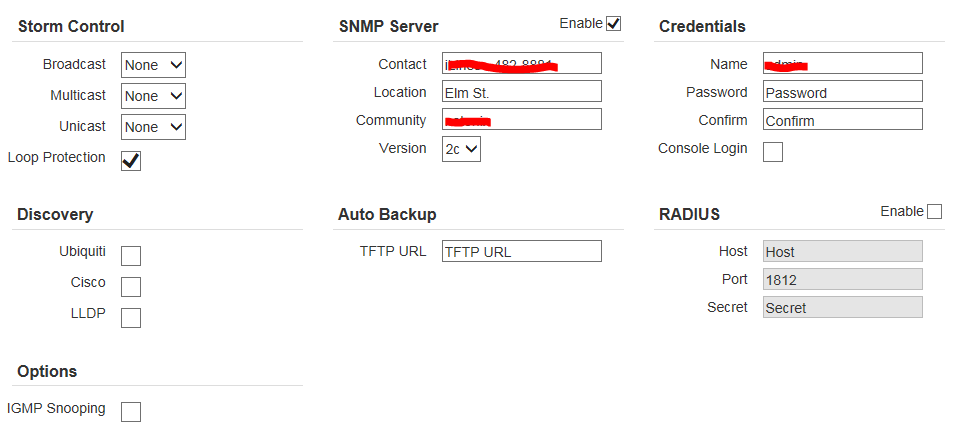
Task: Enable IGMP Snooping checkbox
Action: tap(131, 412)
